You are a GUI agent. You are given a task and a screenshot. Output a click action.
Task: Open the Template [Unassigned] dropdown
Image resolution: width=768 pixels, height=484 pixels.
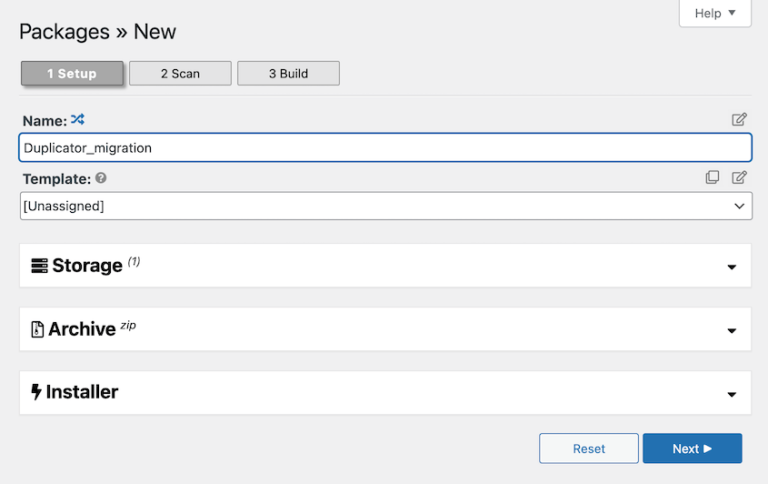point(385,206)
